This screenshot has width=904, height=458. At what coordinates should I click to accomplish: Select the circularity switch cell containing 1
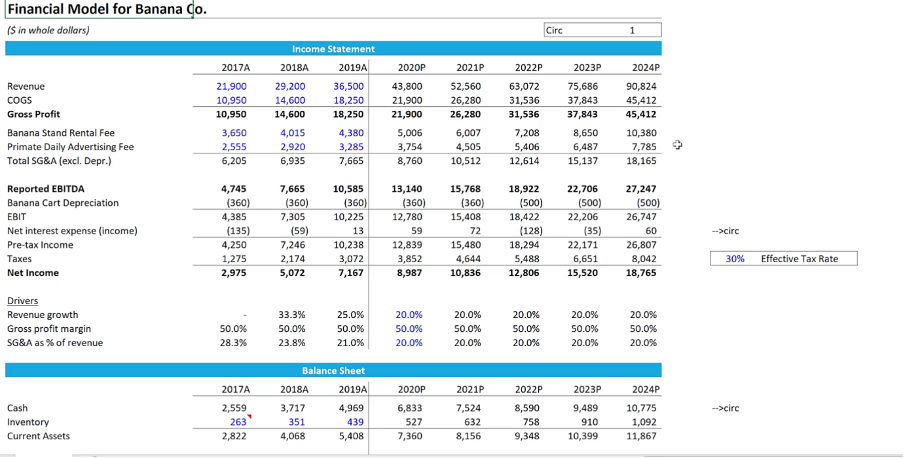[632, 30]
